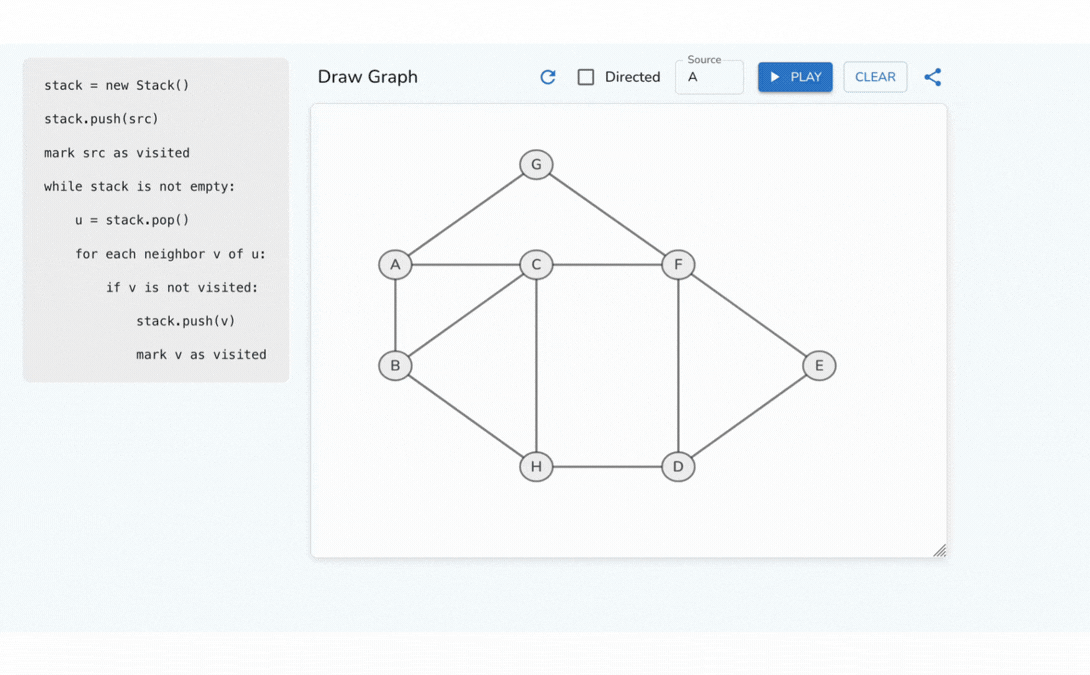Click node E on the right side

pyautogui.click(x=819, y=365)
